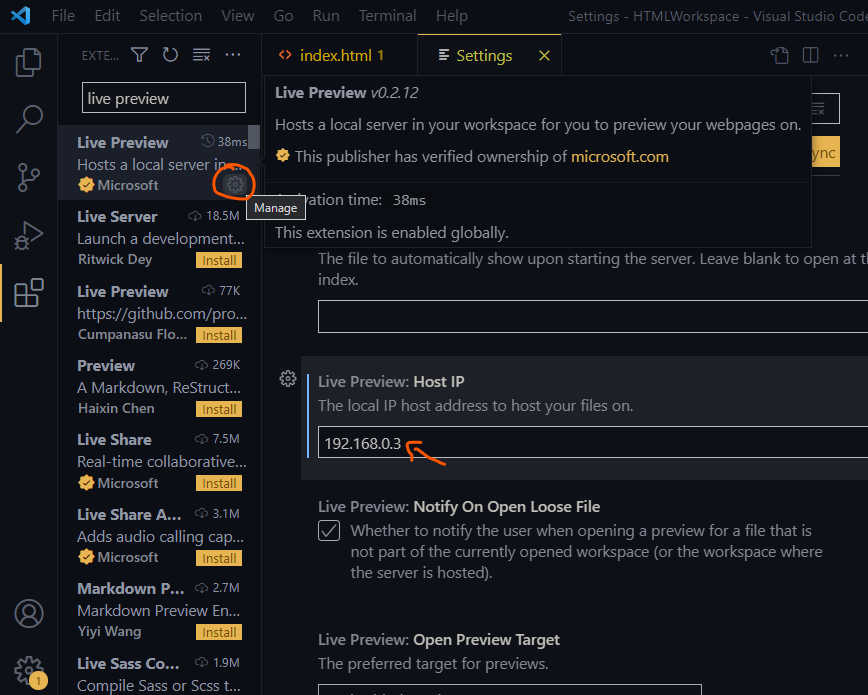The width and height of the screenshot is (868, 695).
Task: Refresh the extensions list
Action: click(170, 55)
